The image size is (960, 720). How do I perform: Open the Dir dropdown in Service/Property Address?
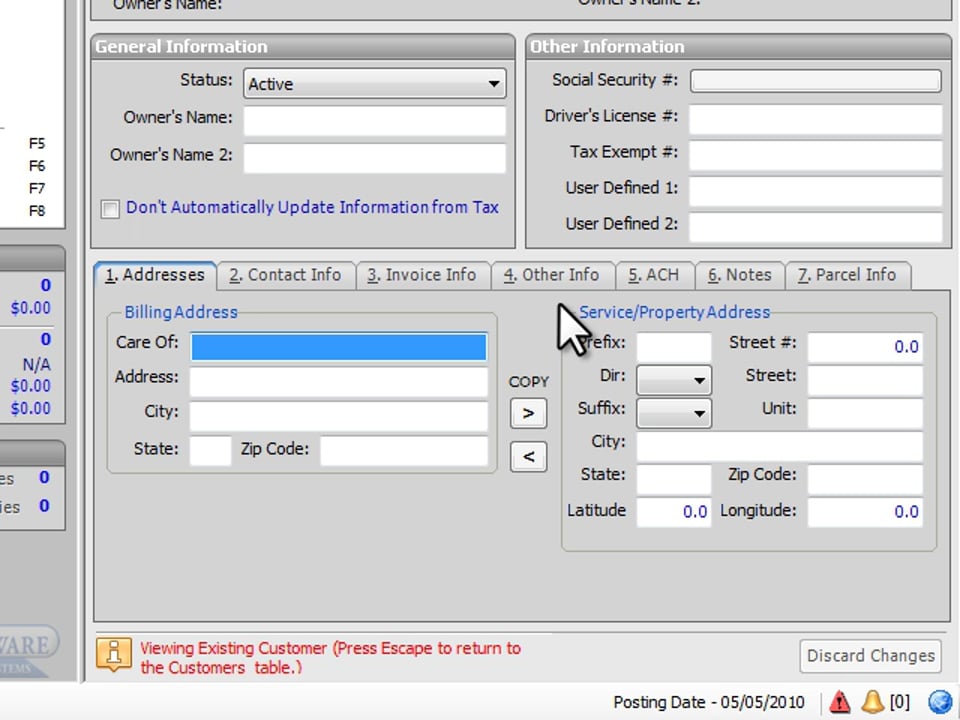pyautogui.click(x=674, y=380)
